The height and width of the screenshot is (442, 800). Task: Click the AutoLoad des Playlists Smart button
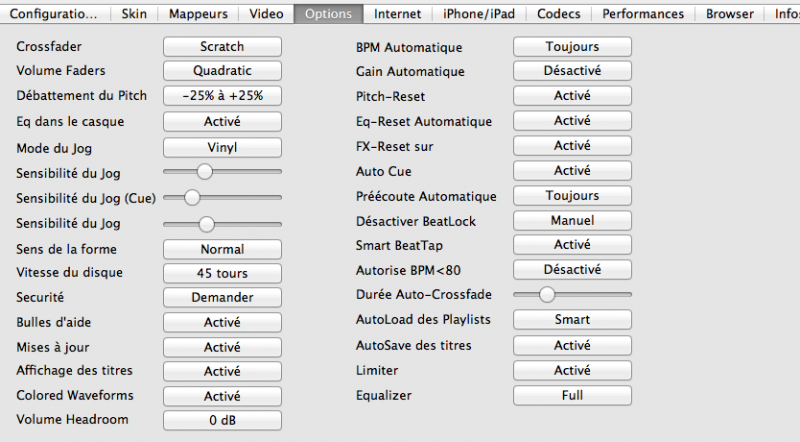point(572,320)
